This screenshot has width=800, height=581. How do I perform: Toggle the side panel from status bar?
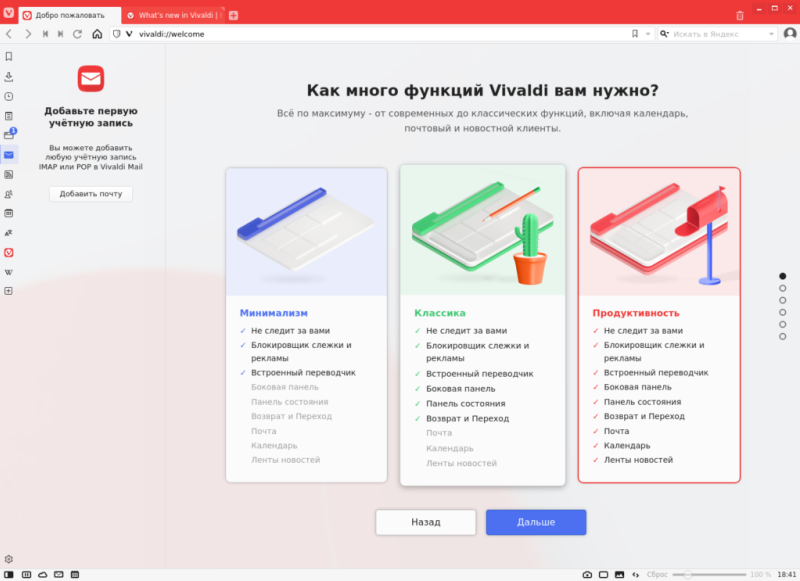pyautogui.click(x=9, y=574)
